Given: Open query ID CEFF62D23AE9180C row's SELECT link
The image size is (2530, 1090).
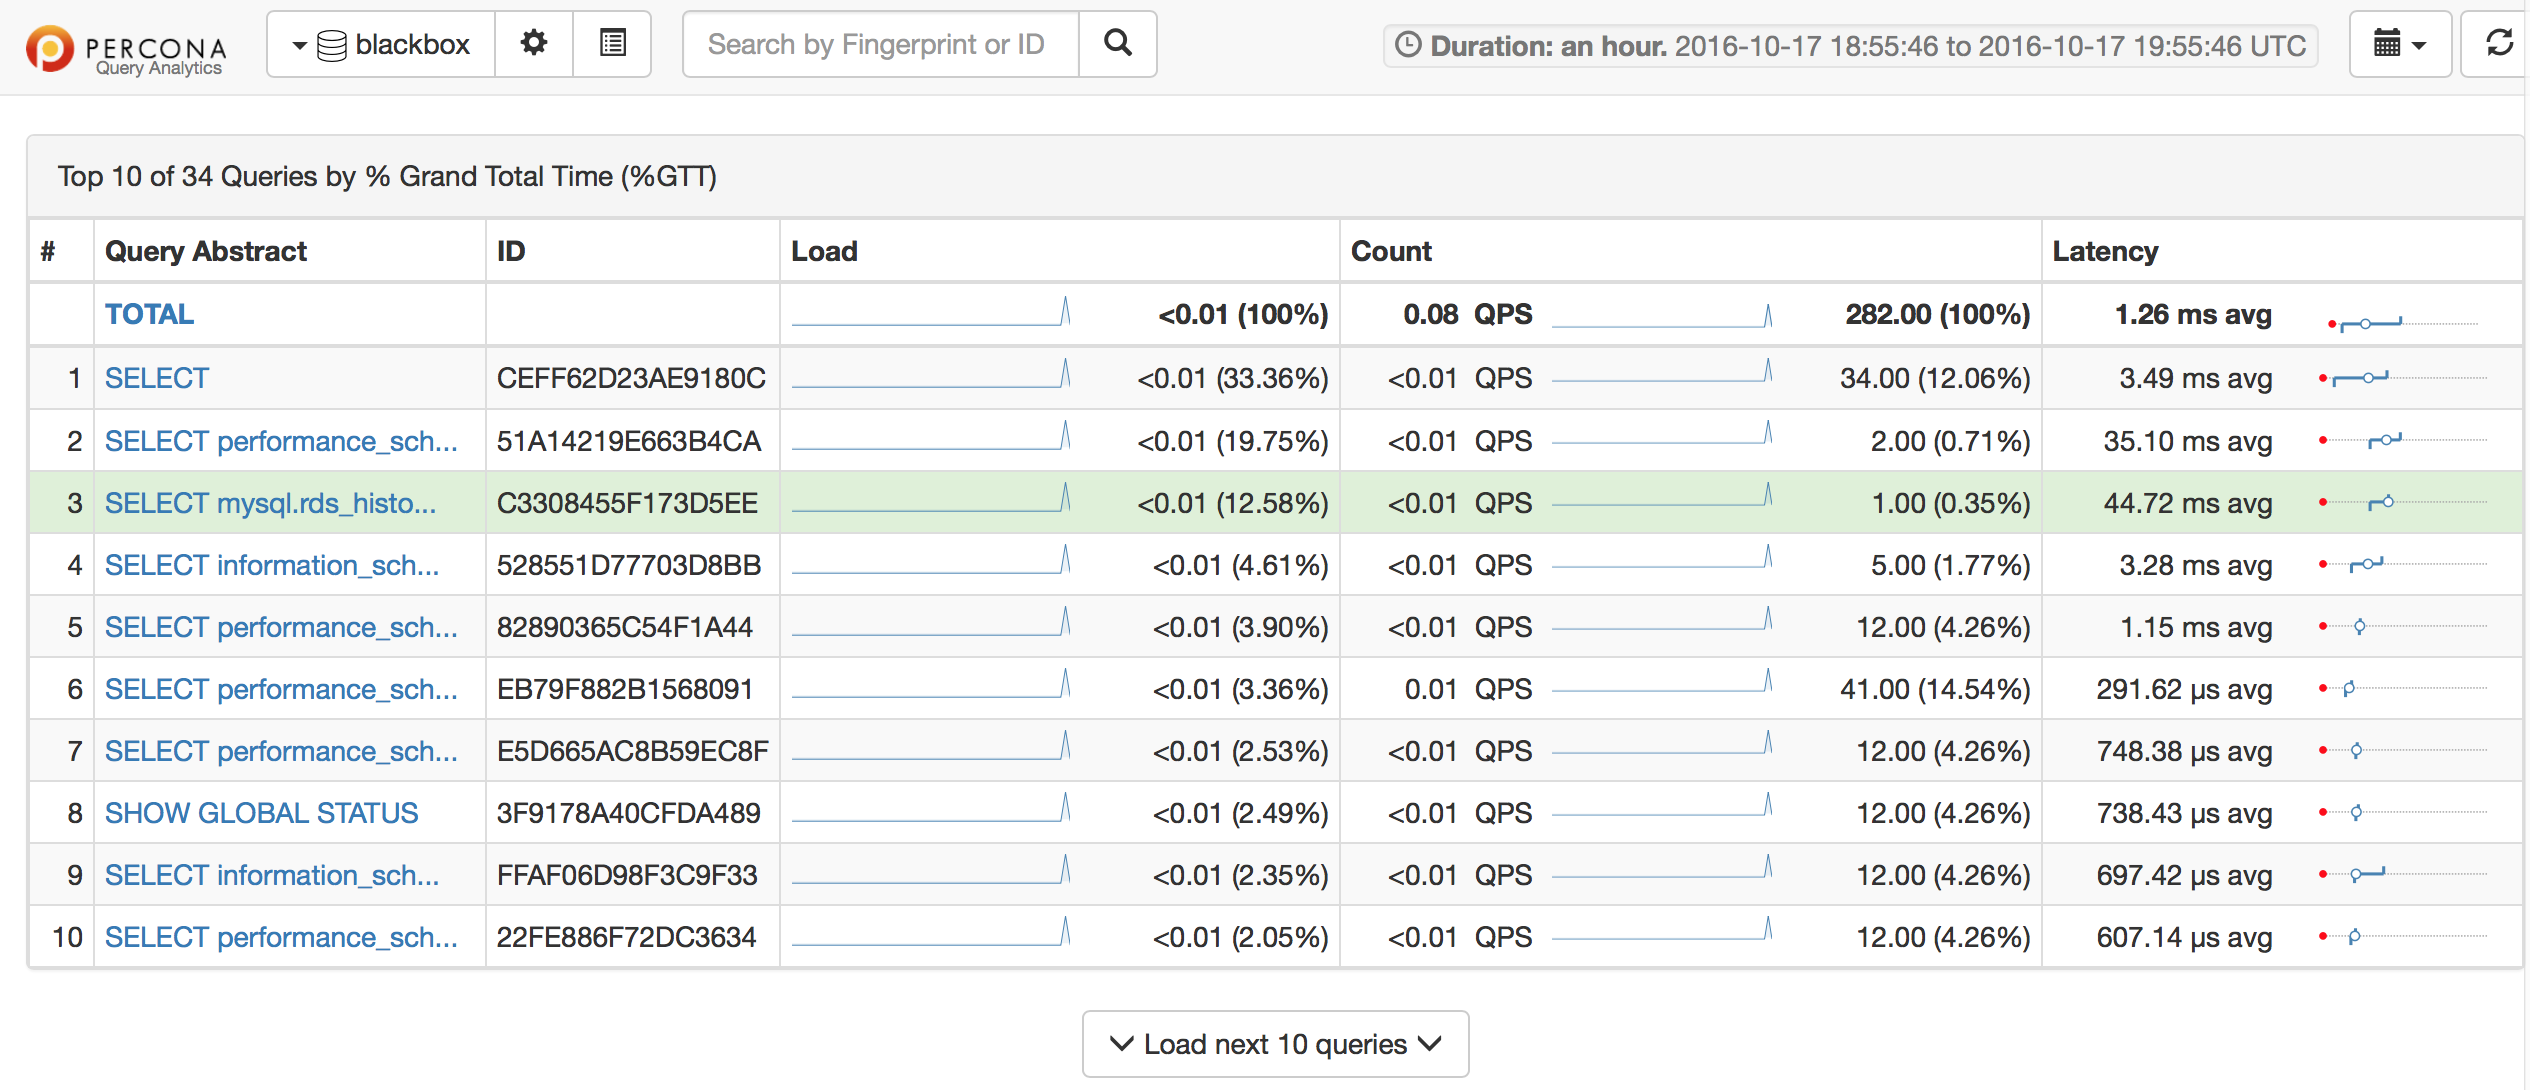Looking at the screenshot, I should tap(157, 378).
